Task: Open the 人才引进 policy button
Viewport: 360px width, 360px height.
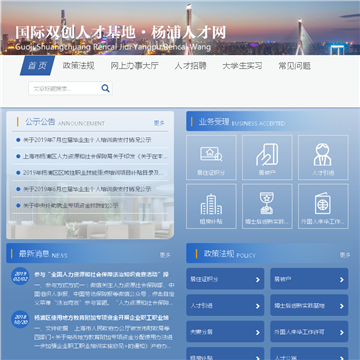Action: (x=225, y=305)
